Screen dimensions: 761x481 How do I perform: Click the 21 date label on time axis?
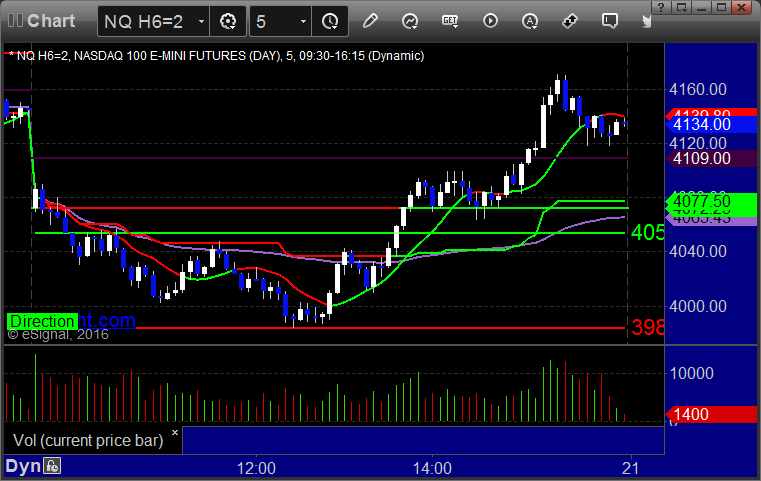(x=630, y=468)
